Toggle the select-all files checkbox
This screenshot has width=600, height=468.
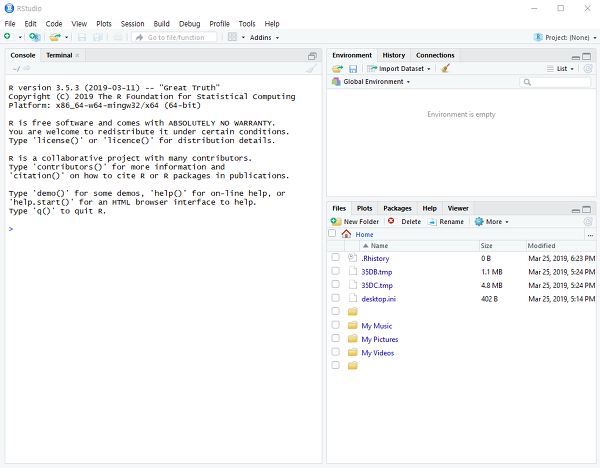[332, 233]
